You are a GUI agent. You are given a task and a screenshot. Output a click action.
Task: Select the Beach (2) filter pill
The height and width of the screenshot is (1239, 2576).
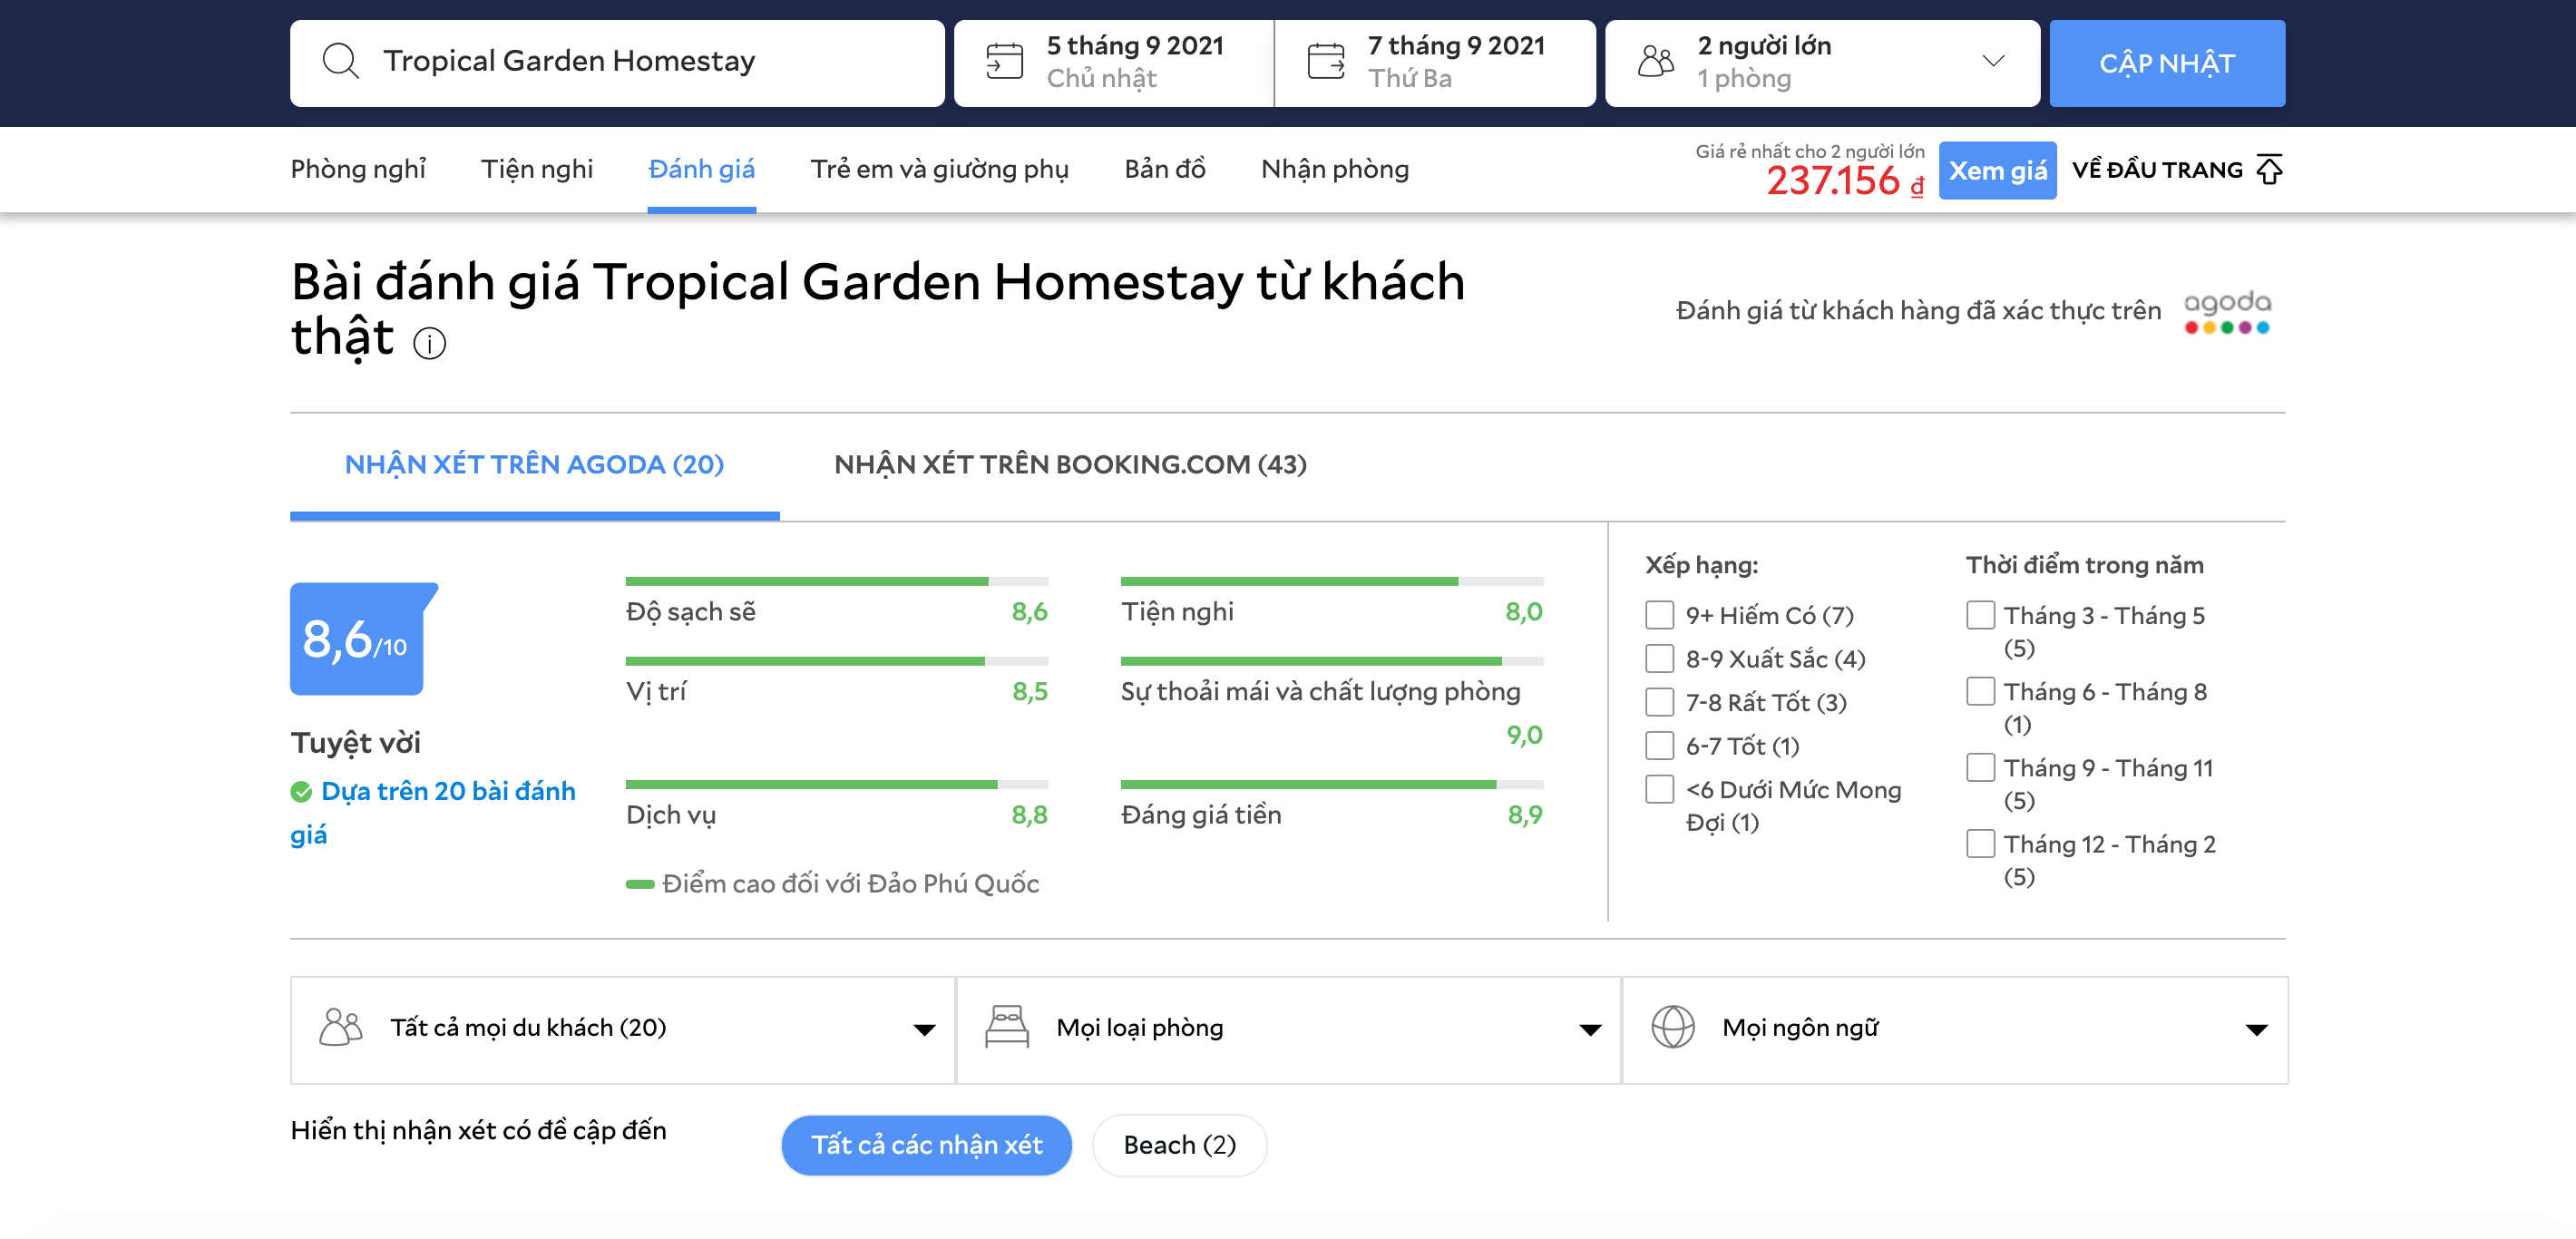point(1179,1145)
